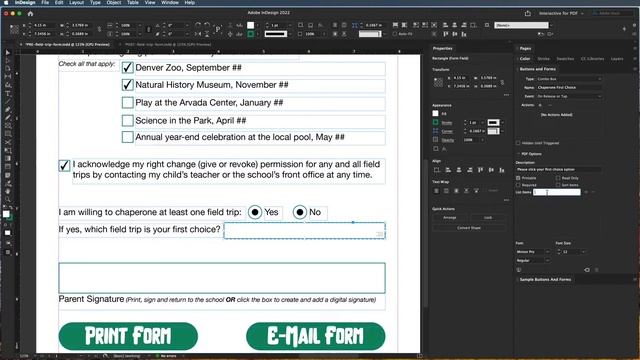
Task: Select the Zoom tool in the toolbox
Action: 8,199
